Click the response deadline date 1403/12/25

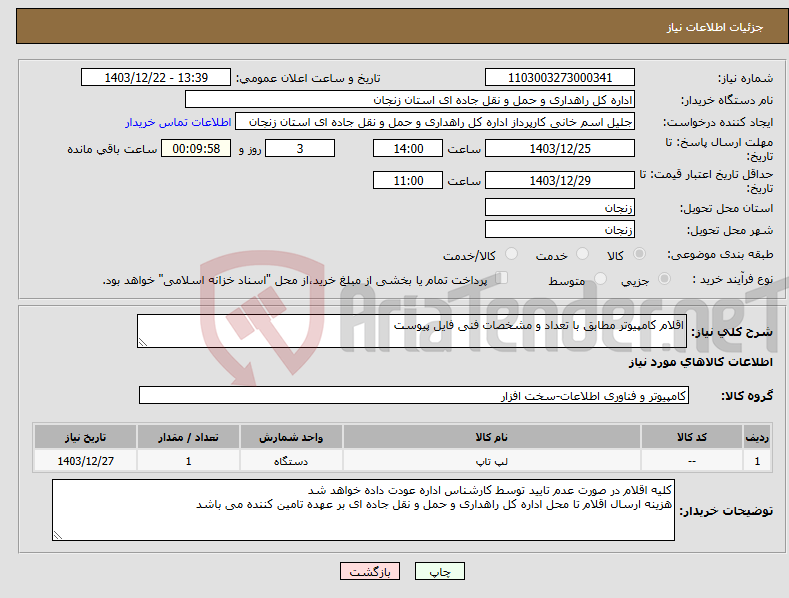click(560, 148)
